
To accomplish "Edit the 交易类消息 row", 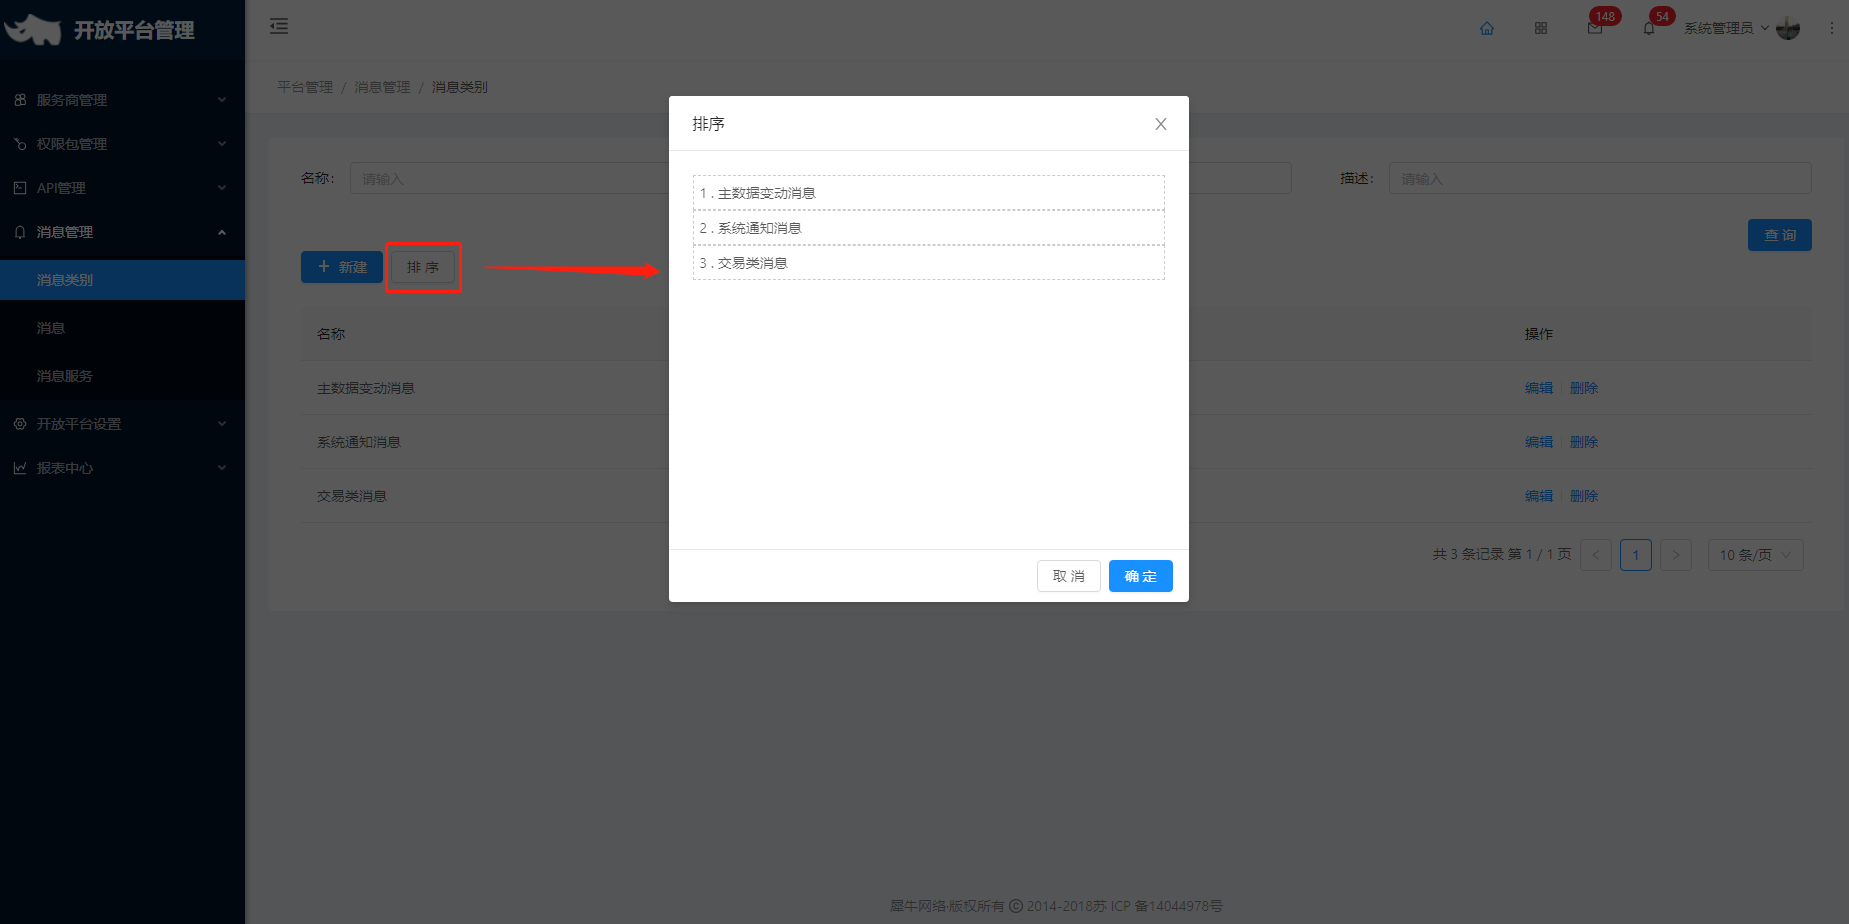I will (x=1539, y=496).
